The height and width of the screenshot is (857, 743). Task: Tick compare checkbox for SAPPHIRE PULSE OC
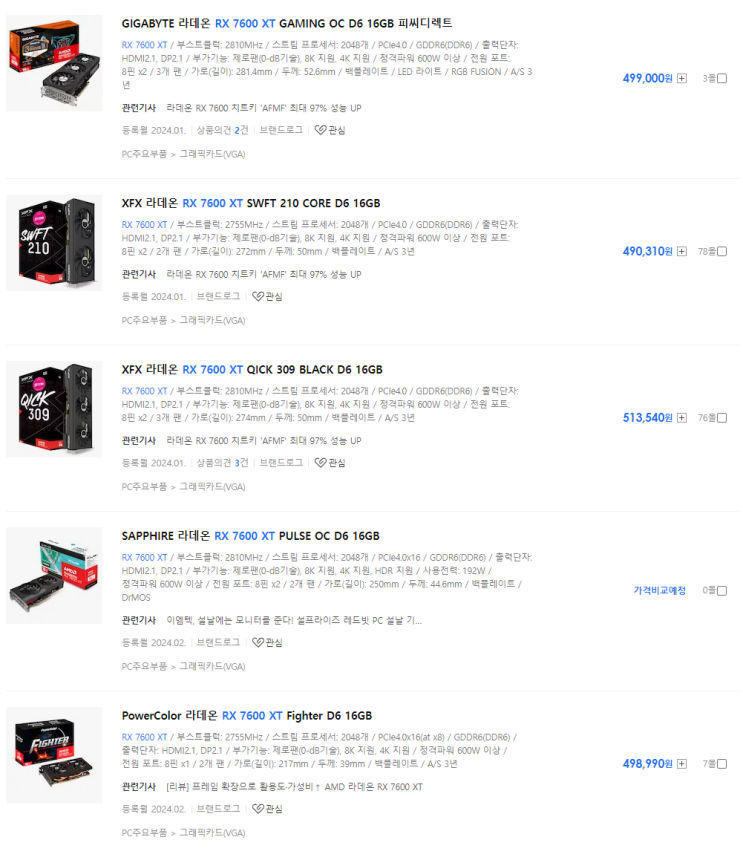(x=722, y=591)
